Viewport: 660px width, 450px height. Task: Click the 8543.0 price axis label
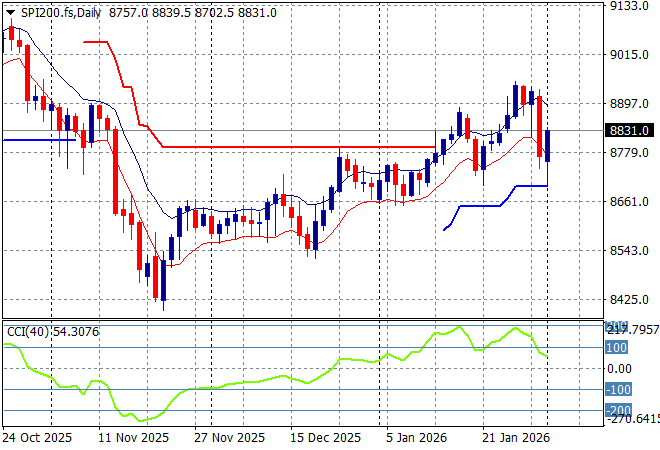tap(629, 250)
